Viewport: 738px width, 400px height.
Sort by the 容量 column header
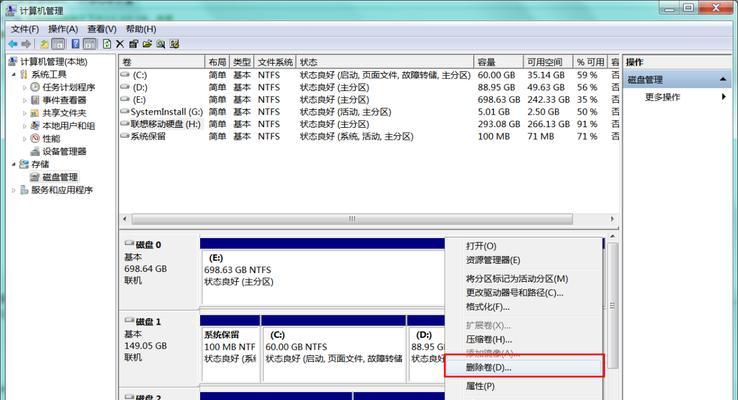[x=498, y=62]
